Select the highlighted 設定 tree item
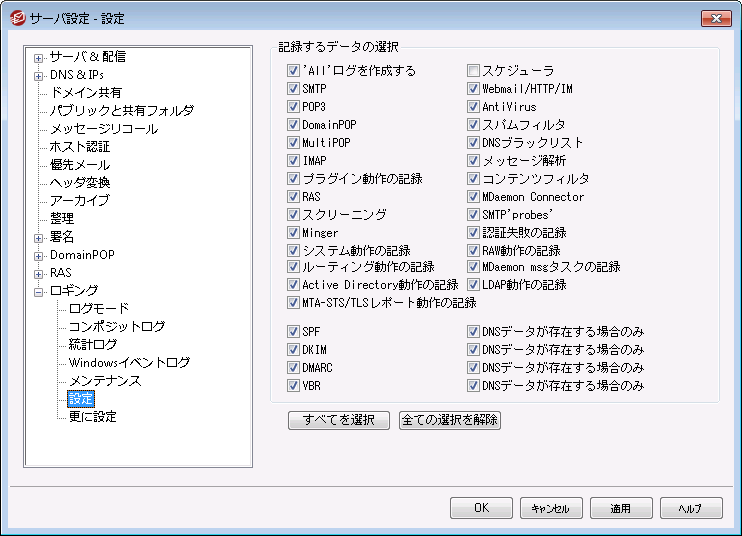Screen dimensions: 742x536 [81, 399]
